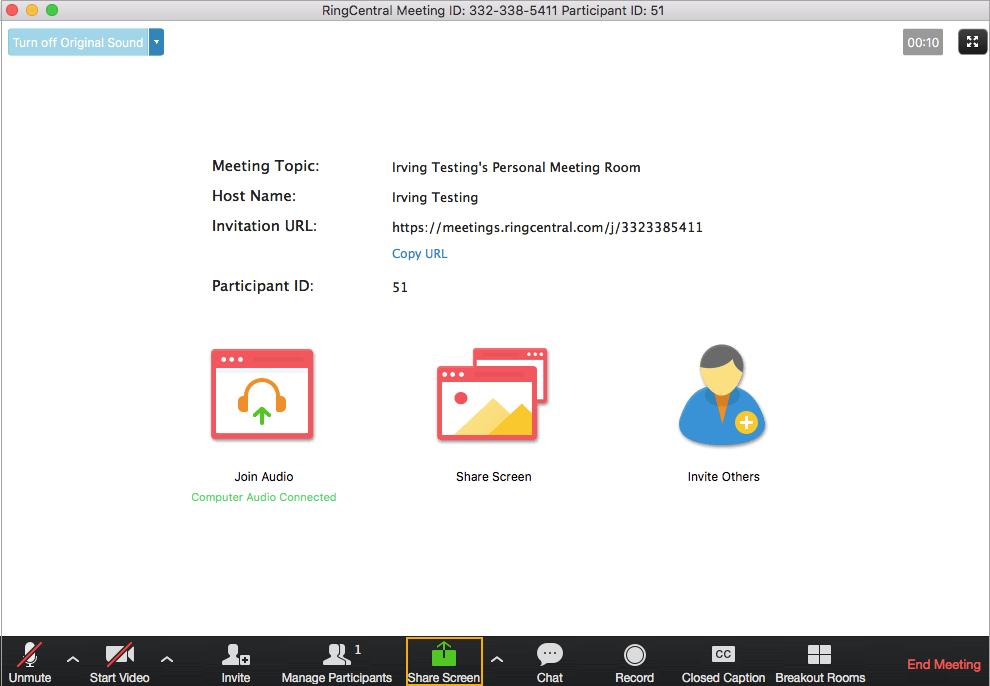Expand video options arrow next to Start Video
990x686 pixels.
pyautogui.click(x=167, y=659)
